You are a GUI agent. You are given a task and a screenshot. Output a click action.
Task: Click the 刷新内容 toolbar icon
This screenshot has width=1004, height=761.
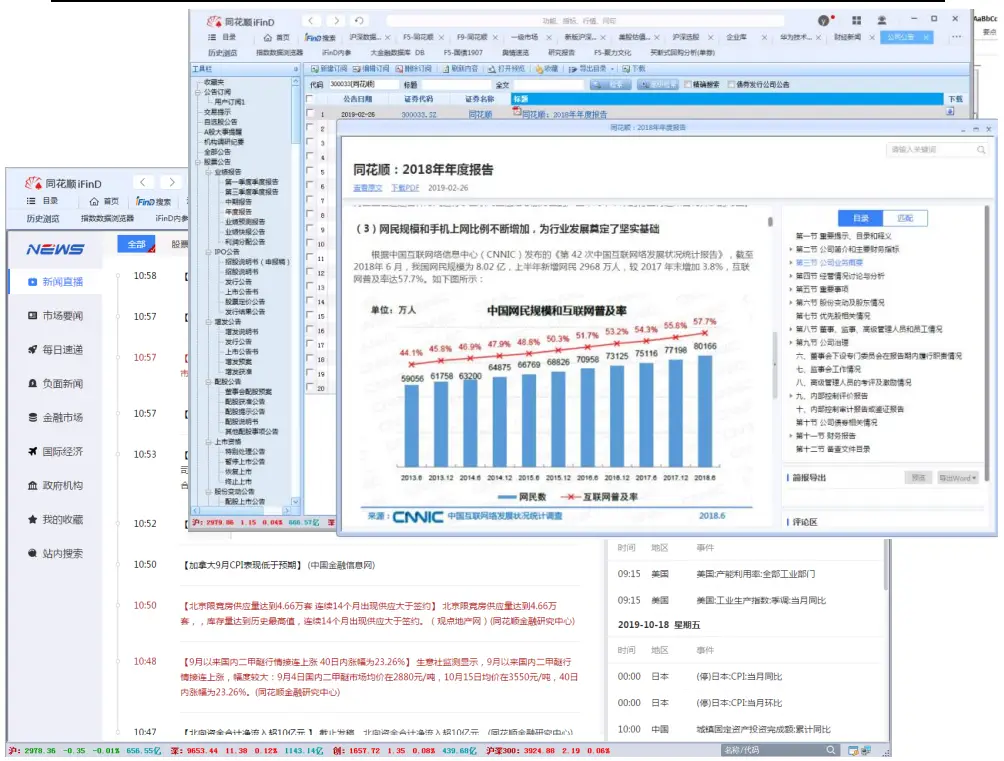click(x=446, y=69)
